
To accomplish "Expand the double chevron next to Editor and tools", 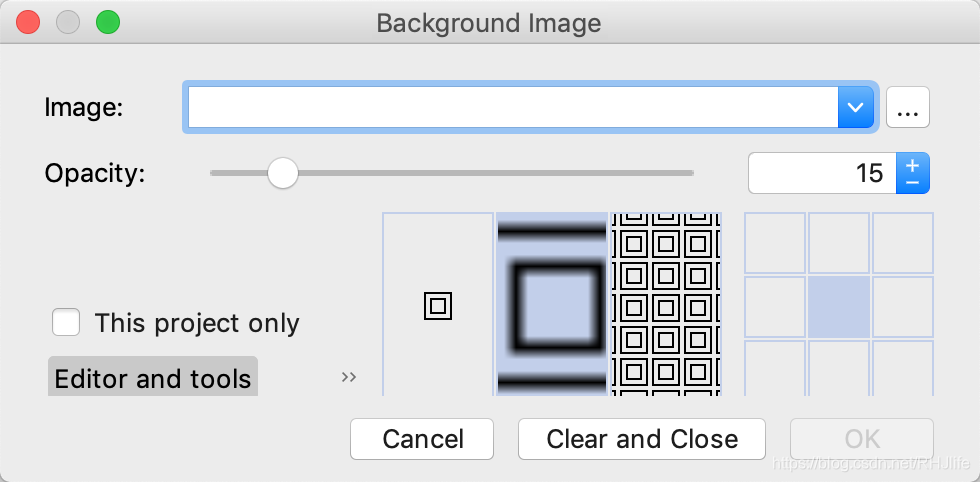I will coord(348,377).
